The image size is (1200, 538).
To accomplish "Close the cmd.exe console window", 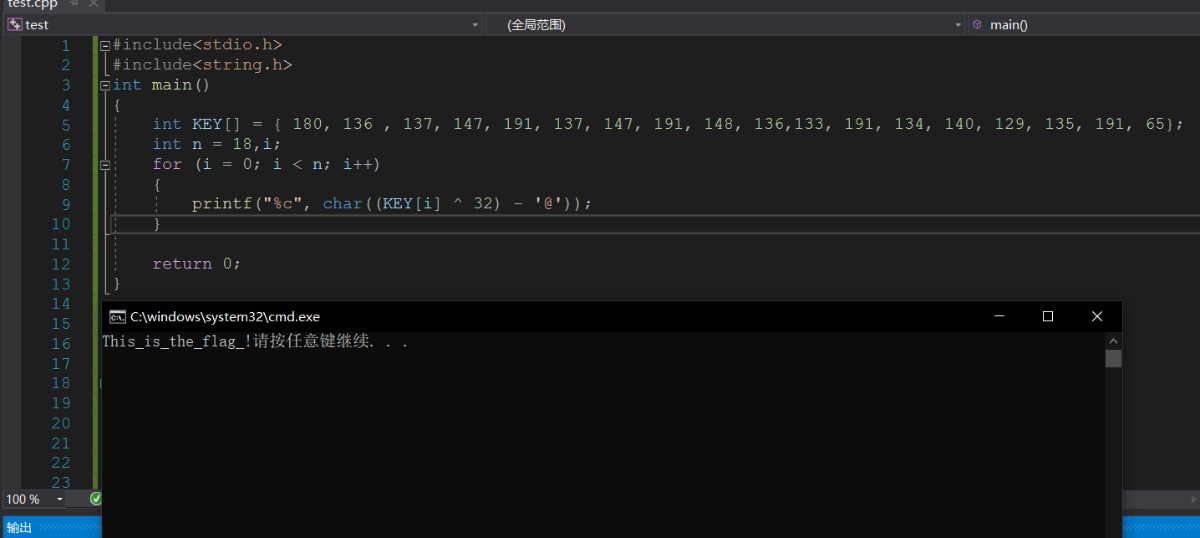I will point(1097,316).
